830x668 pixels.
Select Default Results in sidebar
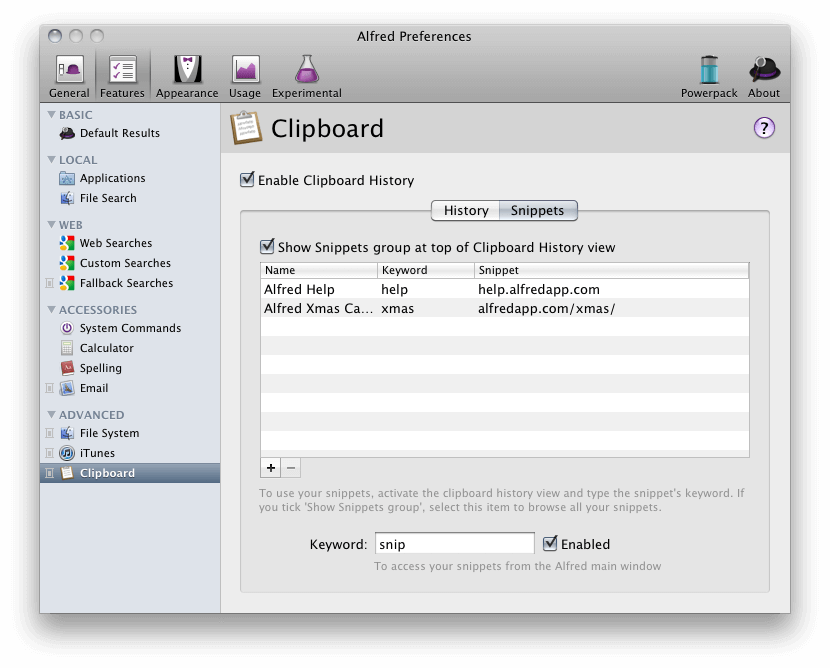click(120, 133)
